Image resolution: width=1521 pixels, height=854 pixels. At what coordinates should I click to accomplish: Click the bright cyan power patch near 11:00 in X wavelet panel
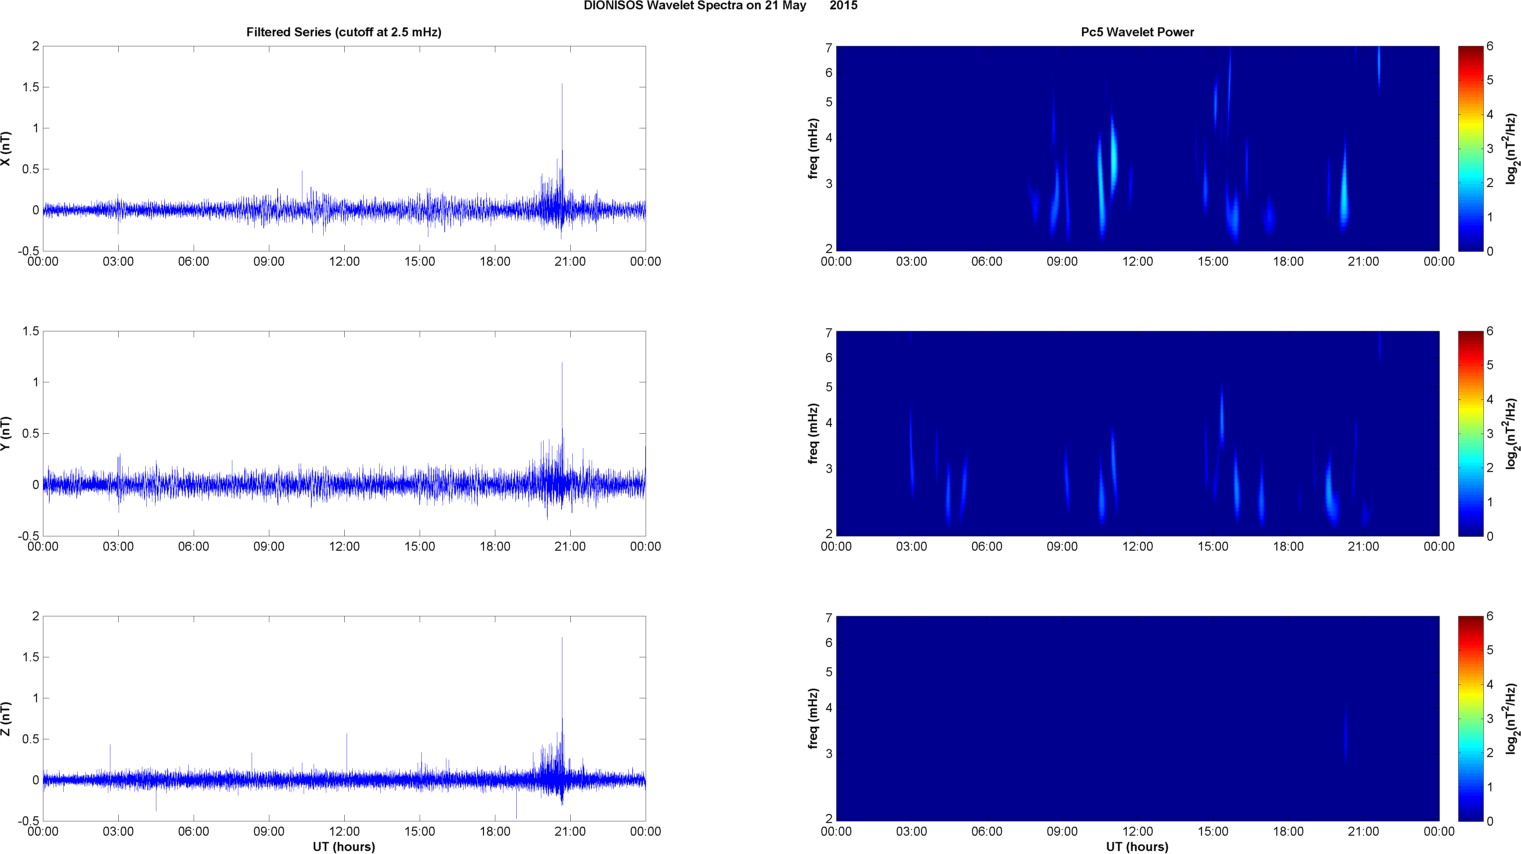(1113, 155)
